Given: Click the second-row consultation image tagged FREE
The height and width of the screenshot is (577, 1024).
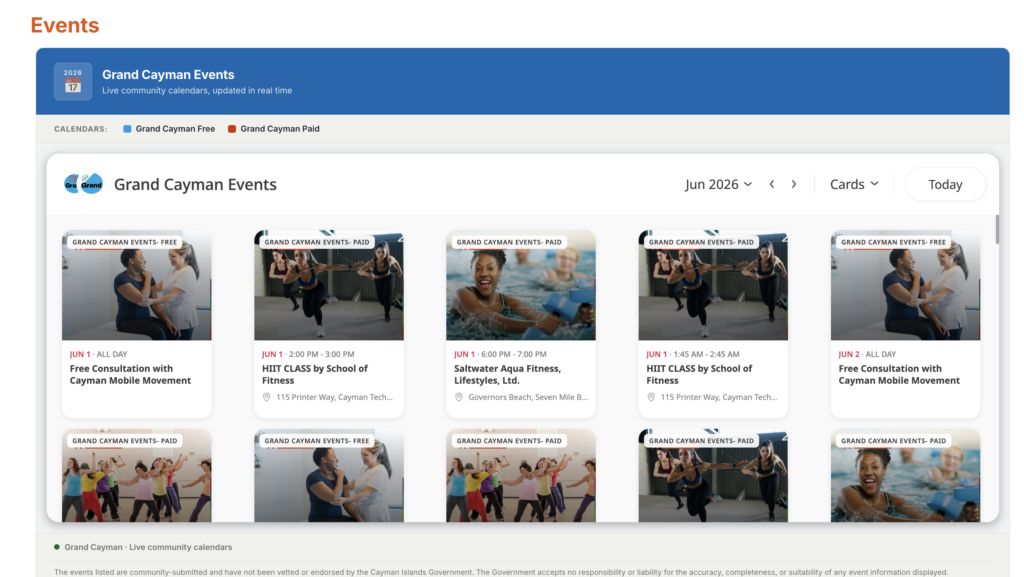Looking at the screenshot, I should point(328,476).
